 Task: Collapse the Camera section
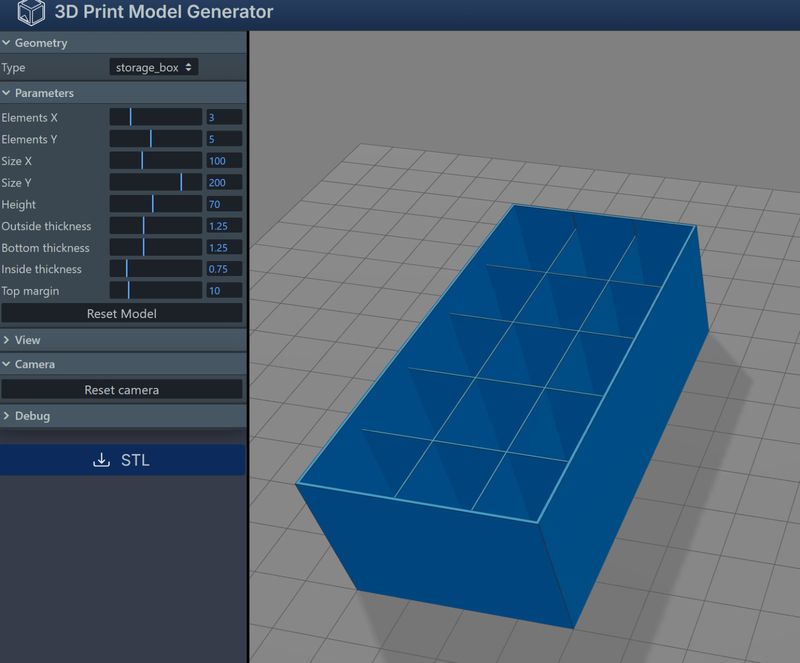click(x=33, y=364)
